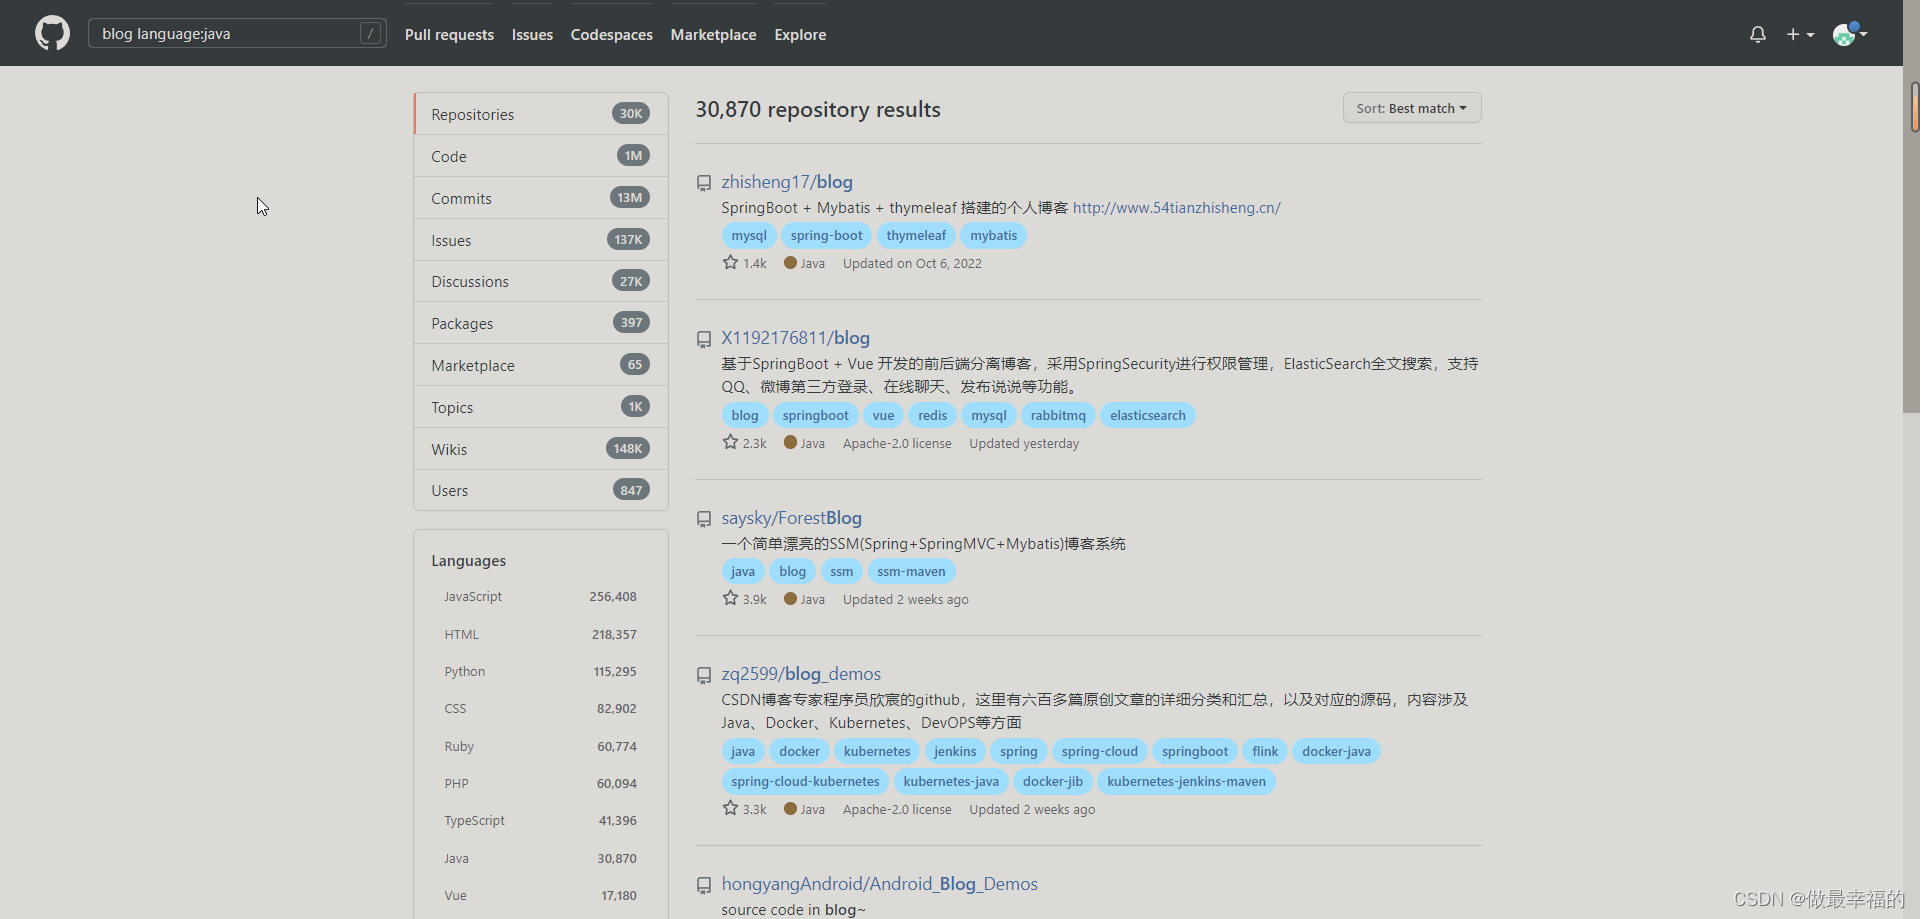Open X1192176811/blog repository

pyautogui.click(x=796, y=338)
